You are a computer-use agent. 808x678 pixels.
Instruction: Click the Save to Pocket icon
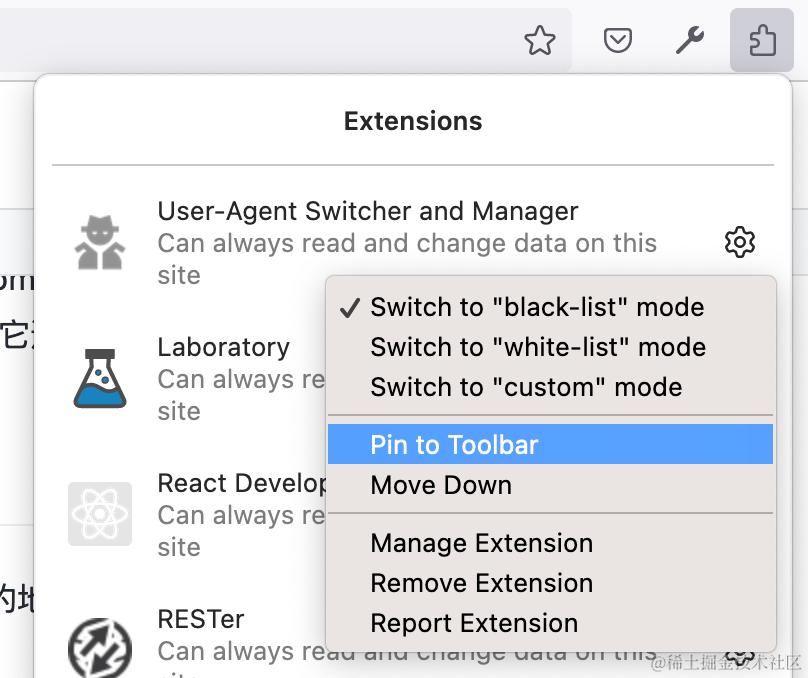617,40
